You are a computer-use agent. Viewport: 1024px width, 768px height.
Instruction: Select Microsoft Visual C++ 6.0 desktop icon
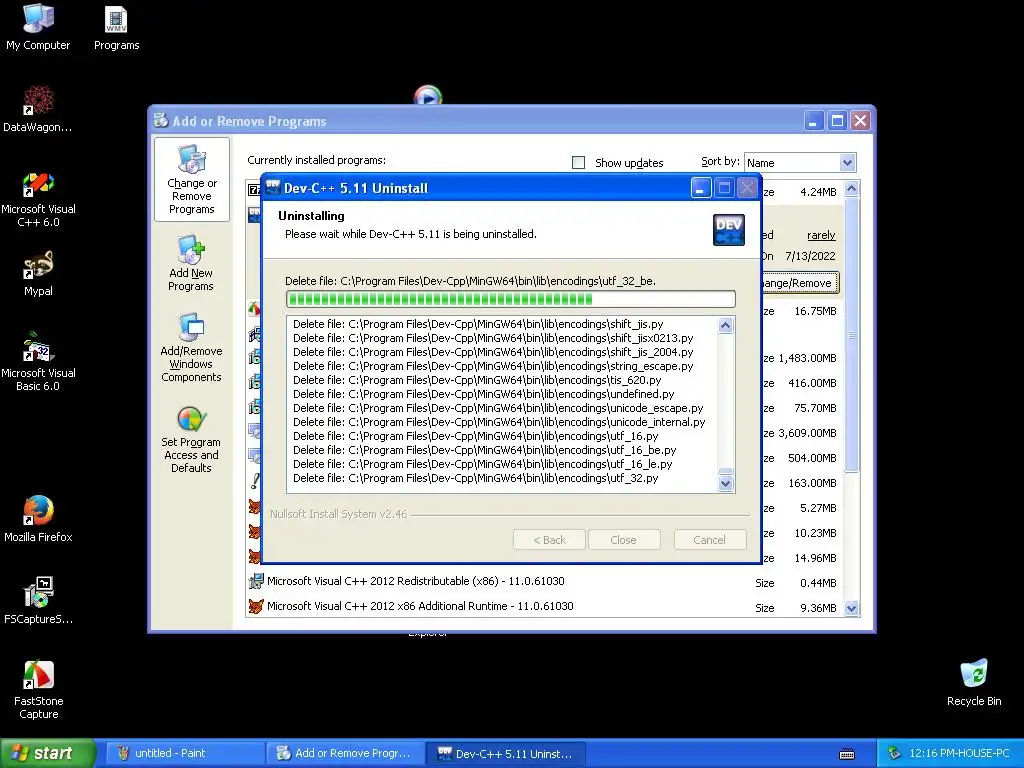(38, 199)
